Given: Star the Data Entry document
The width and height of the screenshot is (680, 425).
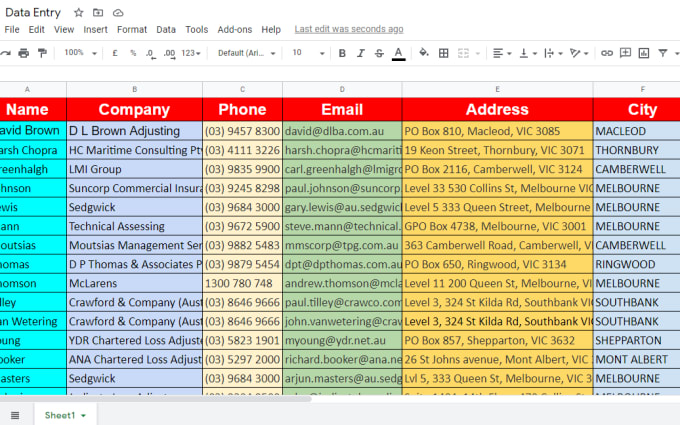Looking at the screenshot, I should pos(78,13).
